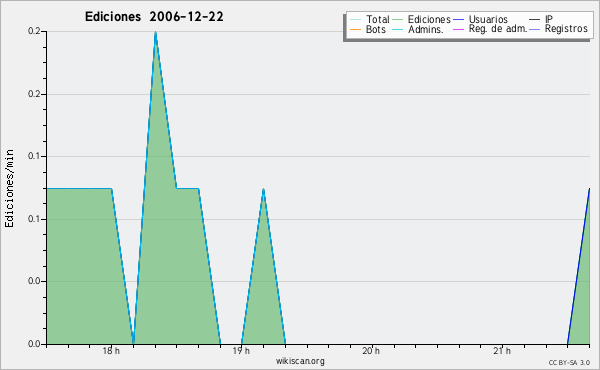Click the chart title Ediciones 2006-12-22

pos(154,17)
